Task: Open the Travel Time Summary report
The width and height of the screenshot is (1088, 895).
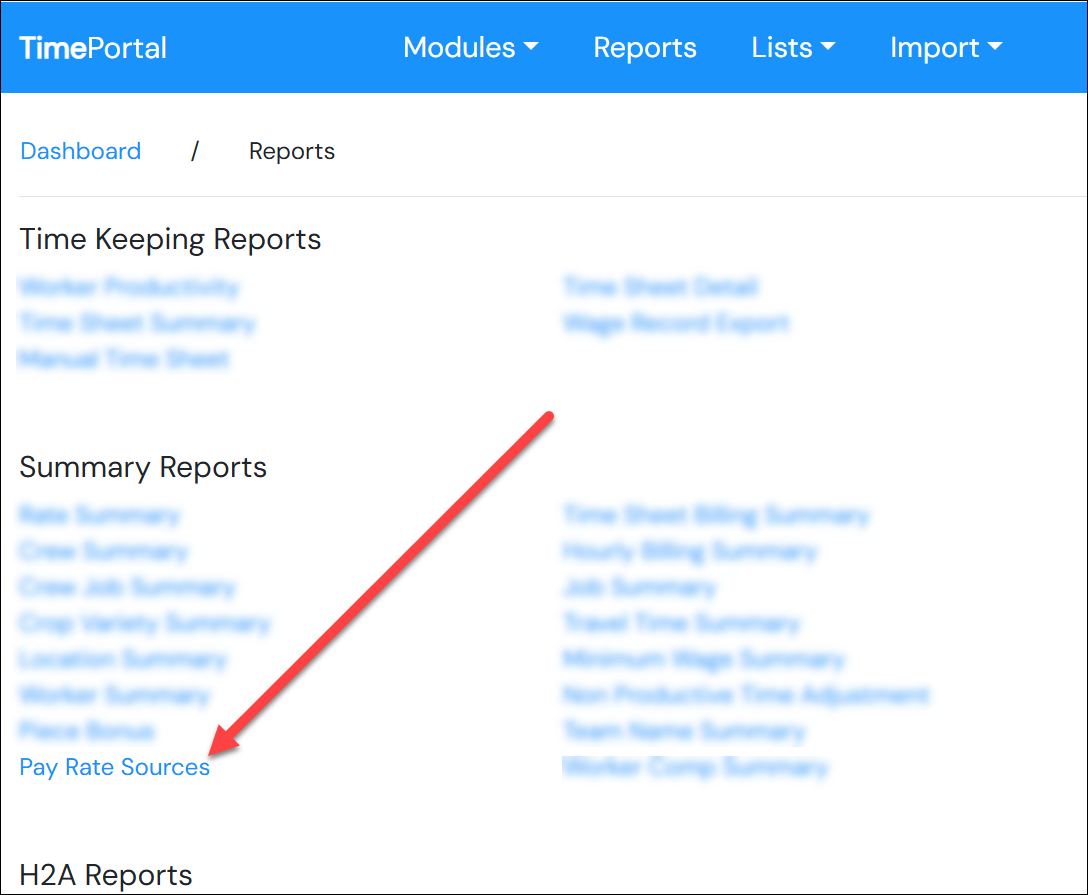Action: 682,623
